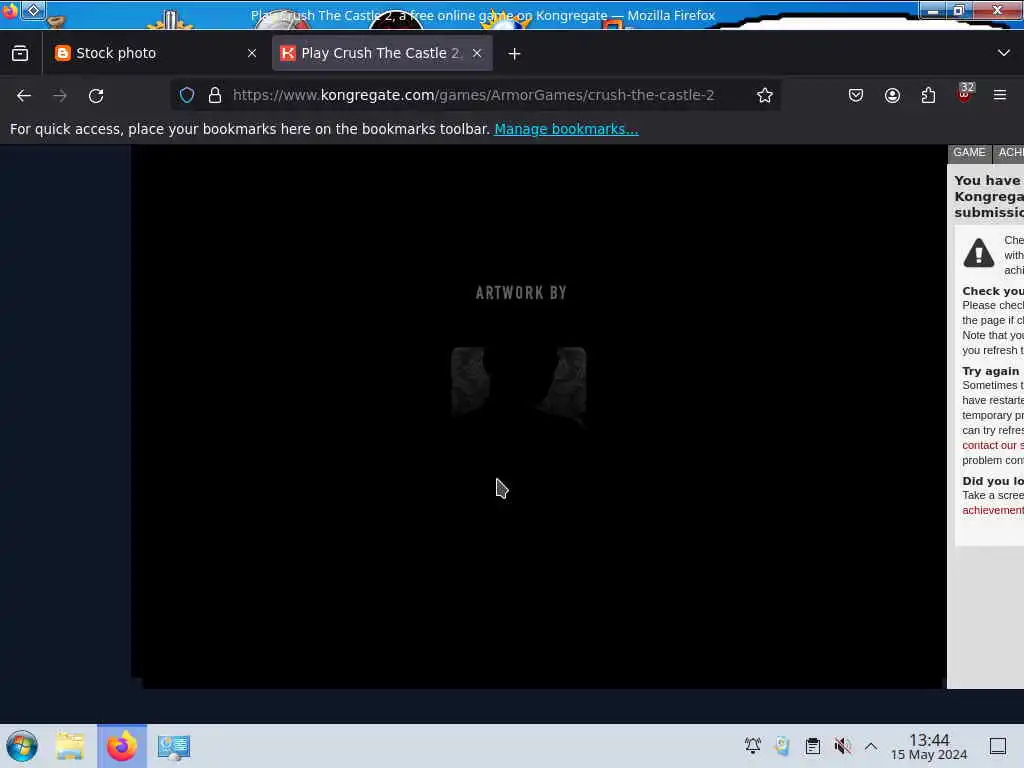Image resolution: width=1024 pixels, height=768 pixels.
Task: Reload the current page
Action: (96, 95)
